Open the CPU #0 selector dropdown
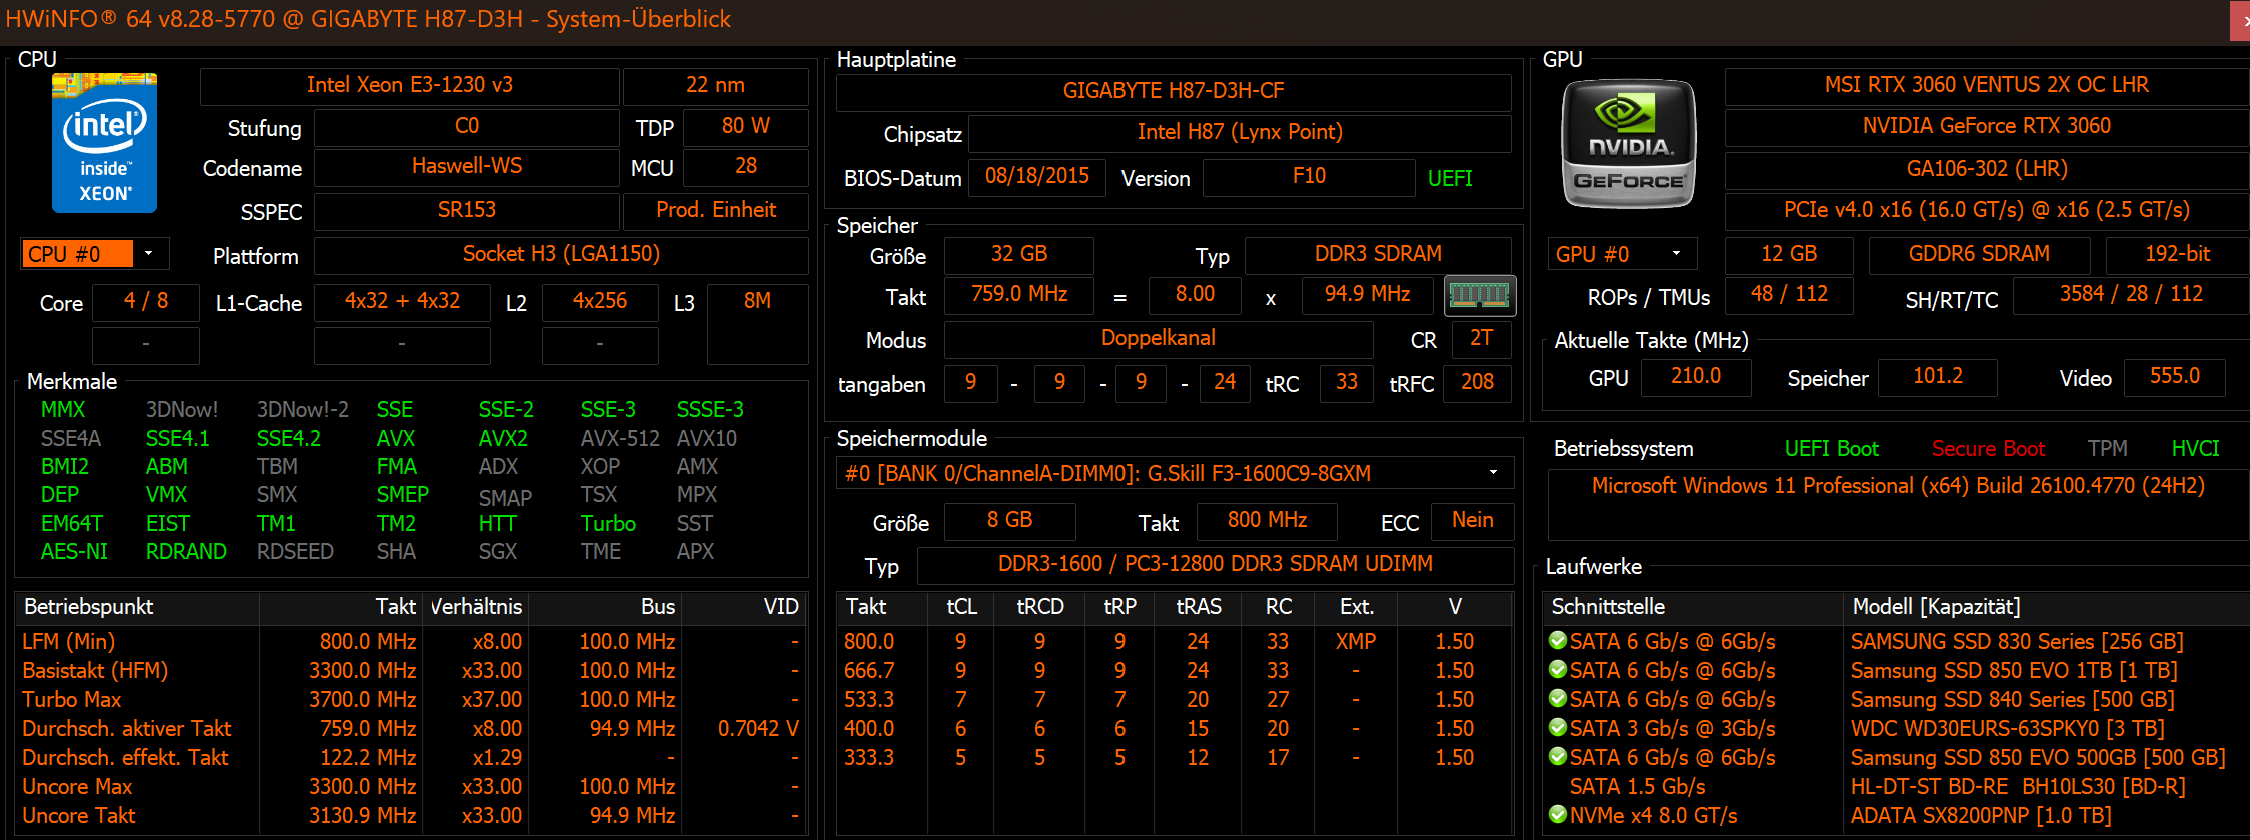Image resolution: width=2250 pixels, height=840 pixels. coord(149,253)
